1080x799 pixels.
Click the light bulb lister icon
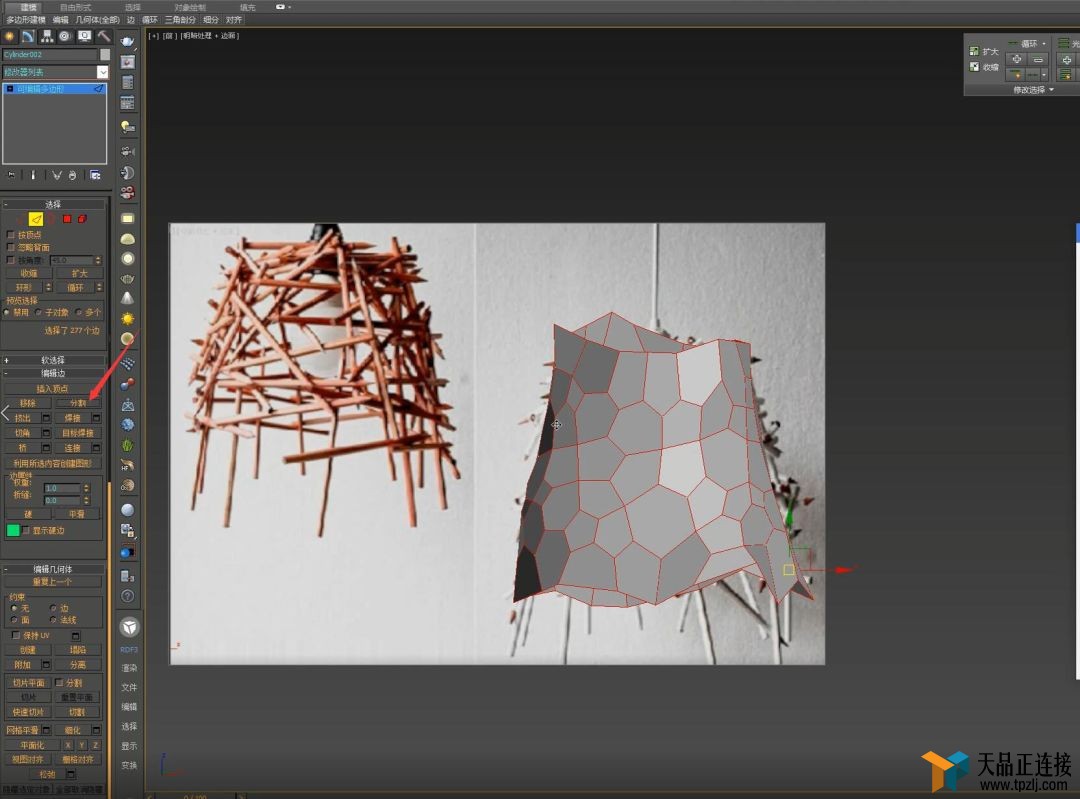click(x=127, y=127)
